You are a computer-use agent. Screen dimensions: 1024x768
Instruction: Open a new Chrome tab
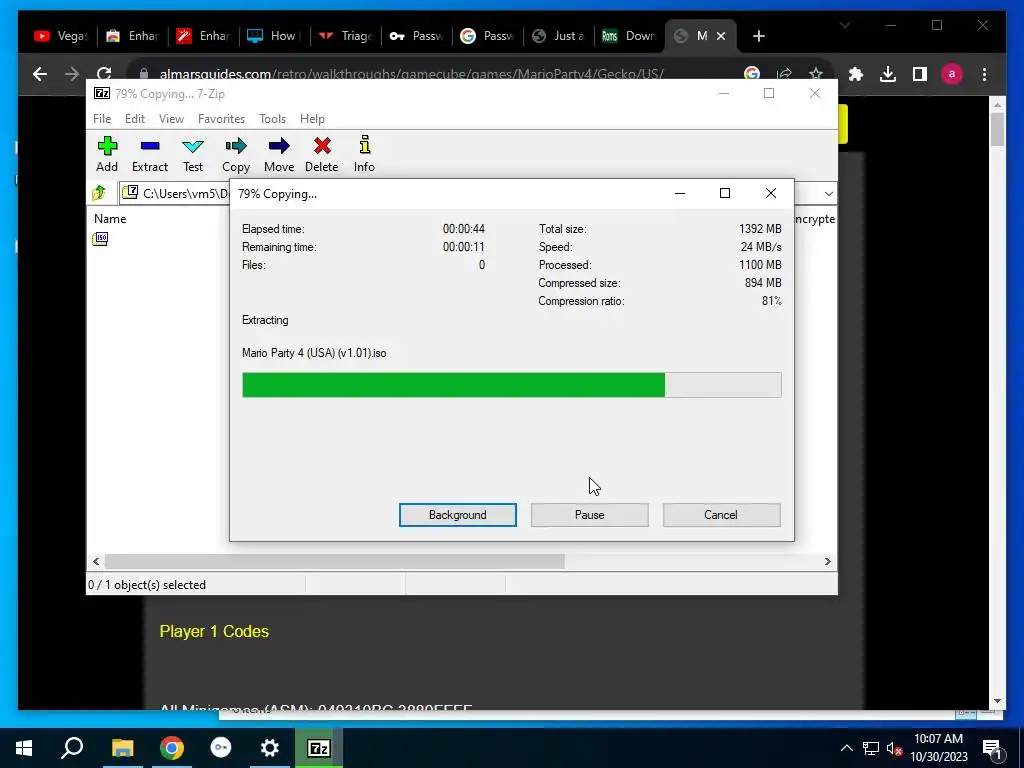pos(759,36)
